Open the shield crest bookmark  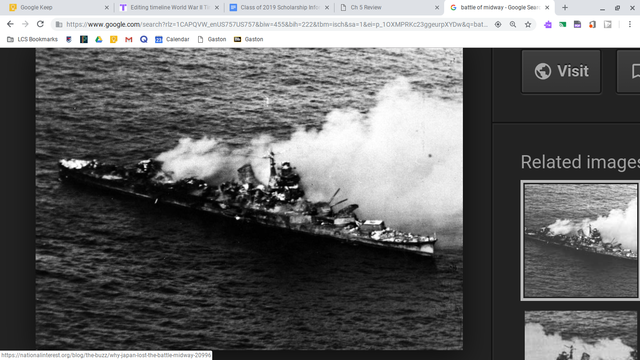(x=69, y=39)
